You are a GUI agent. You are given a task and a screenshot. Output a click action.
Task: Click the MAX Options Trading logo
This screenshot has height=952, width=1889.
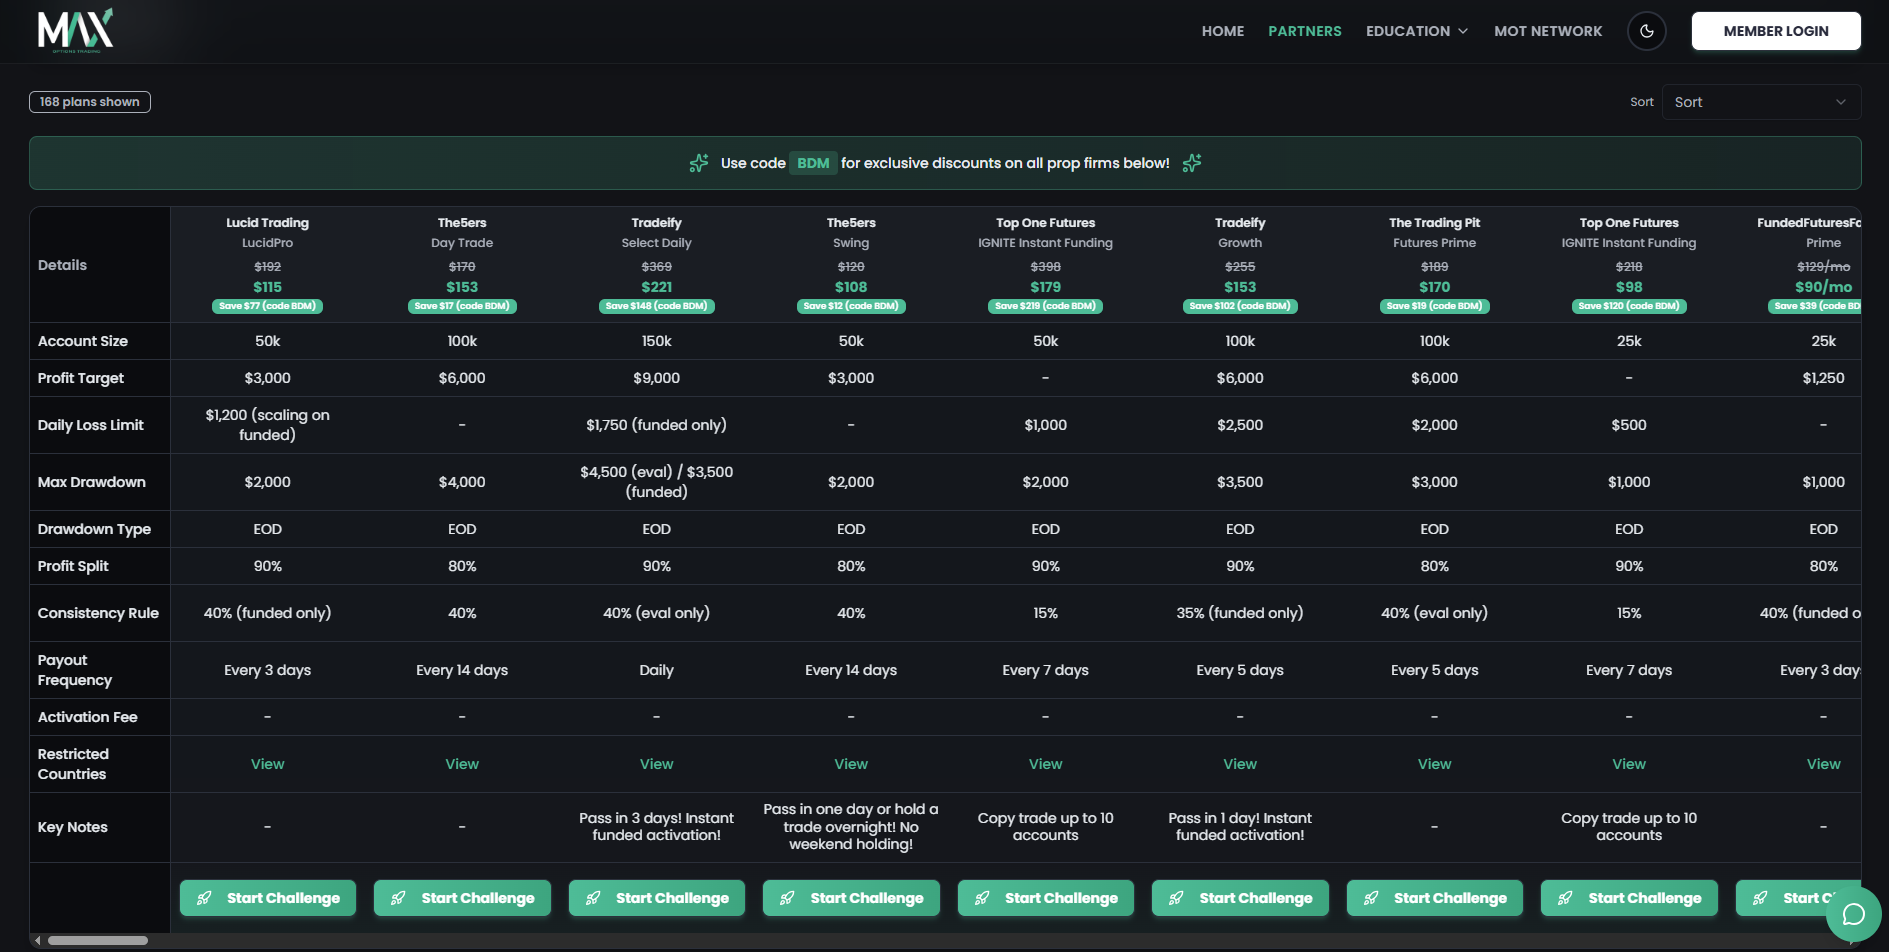(76, 30)
